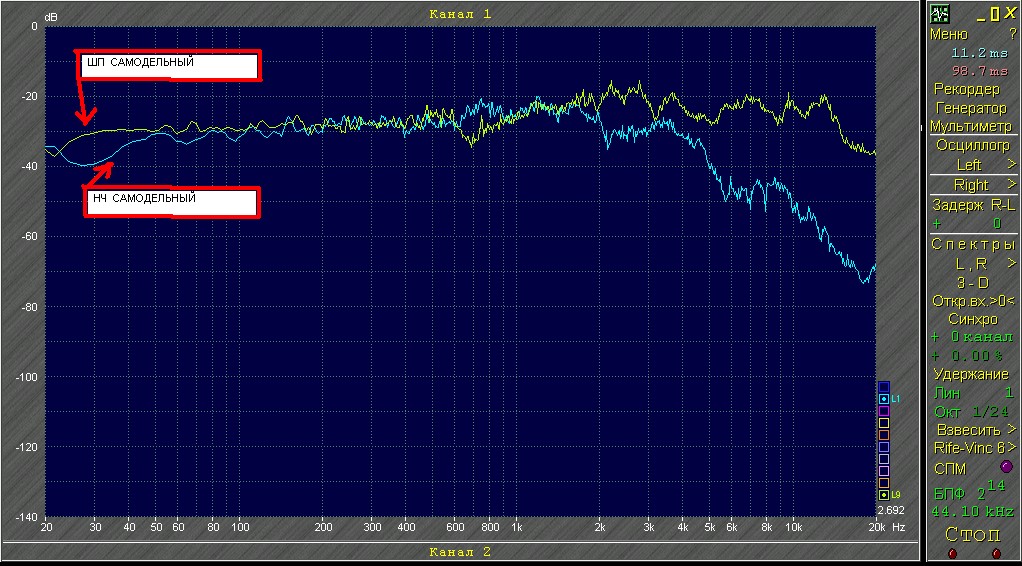Click the Стоп button
Image resolution: width=1022 pixels, height=566 pixels.
click(972, 535)
